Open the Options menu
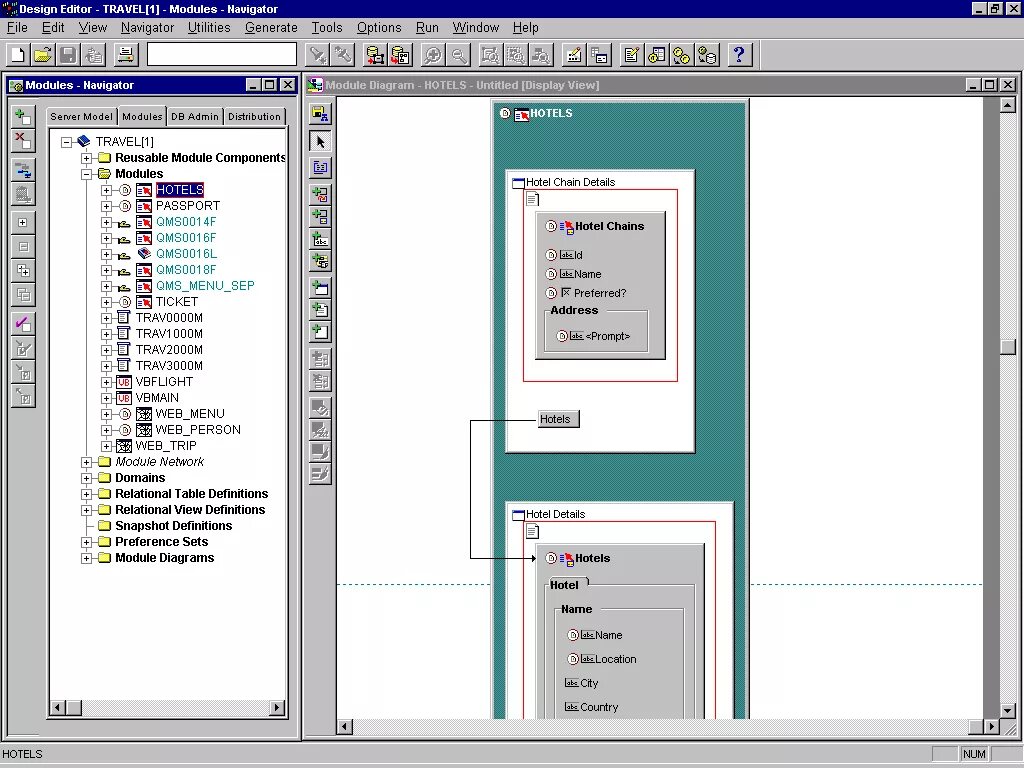 379,27
